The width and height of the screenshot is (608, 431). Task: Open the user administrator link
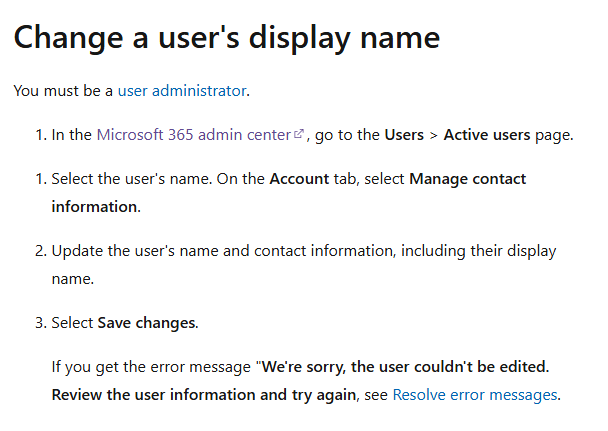182,91
